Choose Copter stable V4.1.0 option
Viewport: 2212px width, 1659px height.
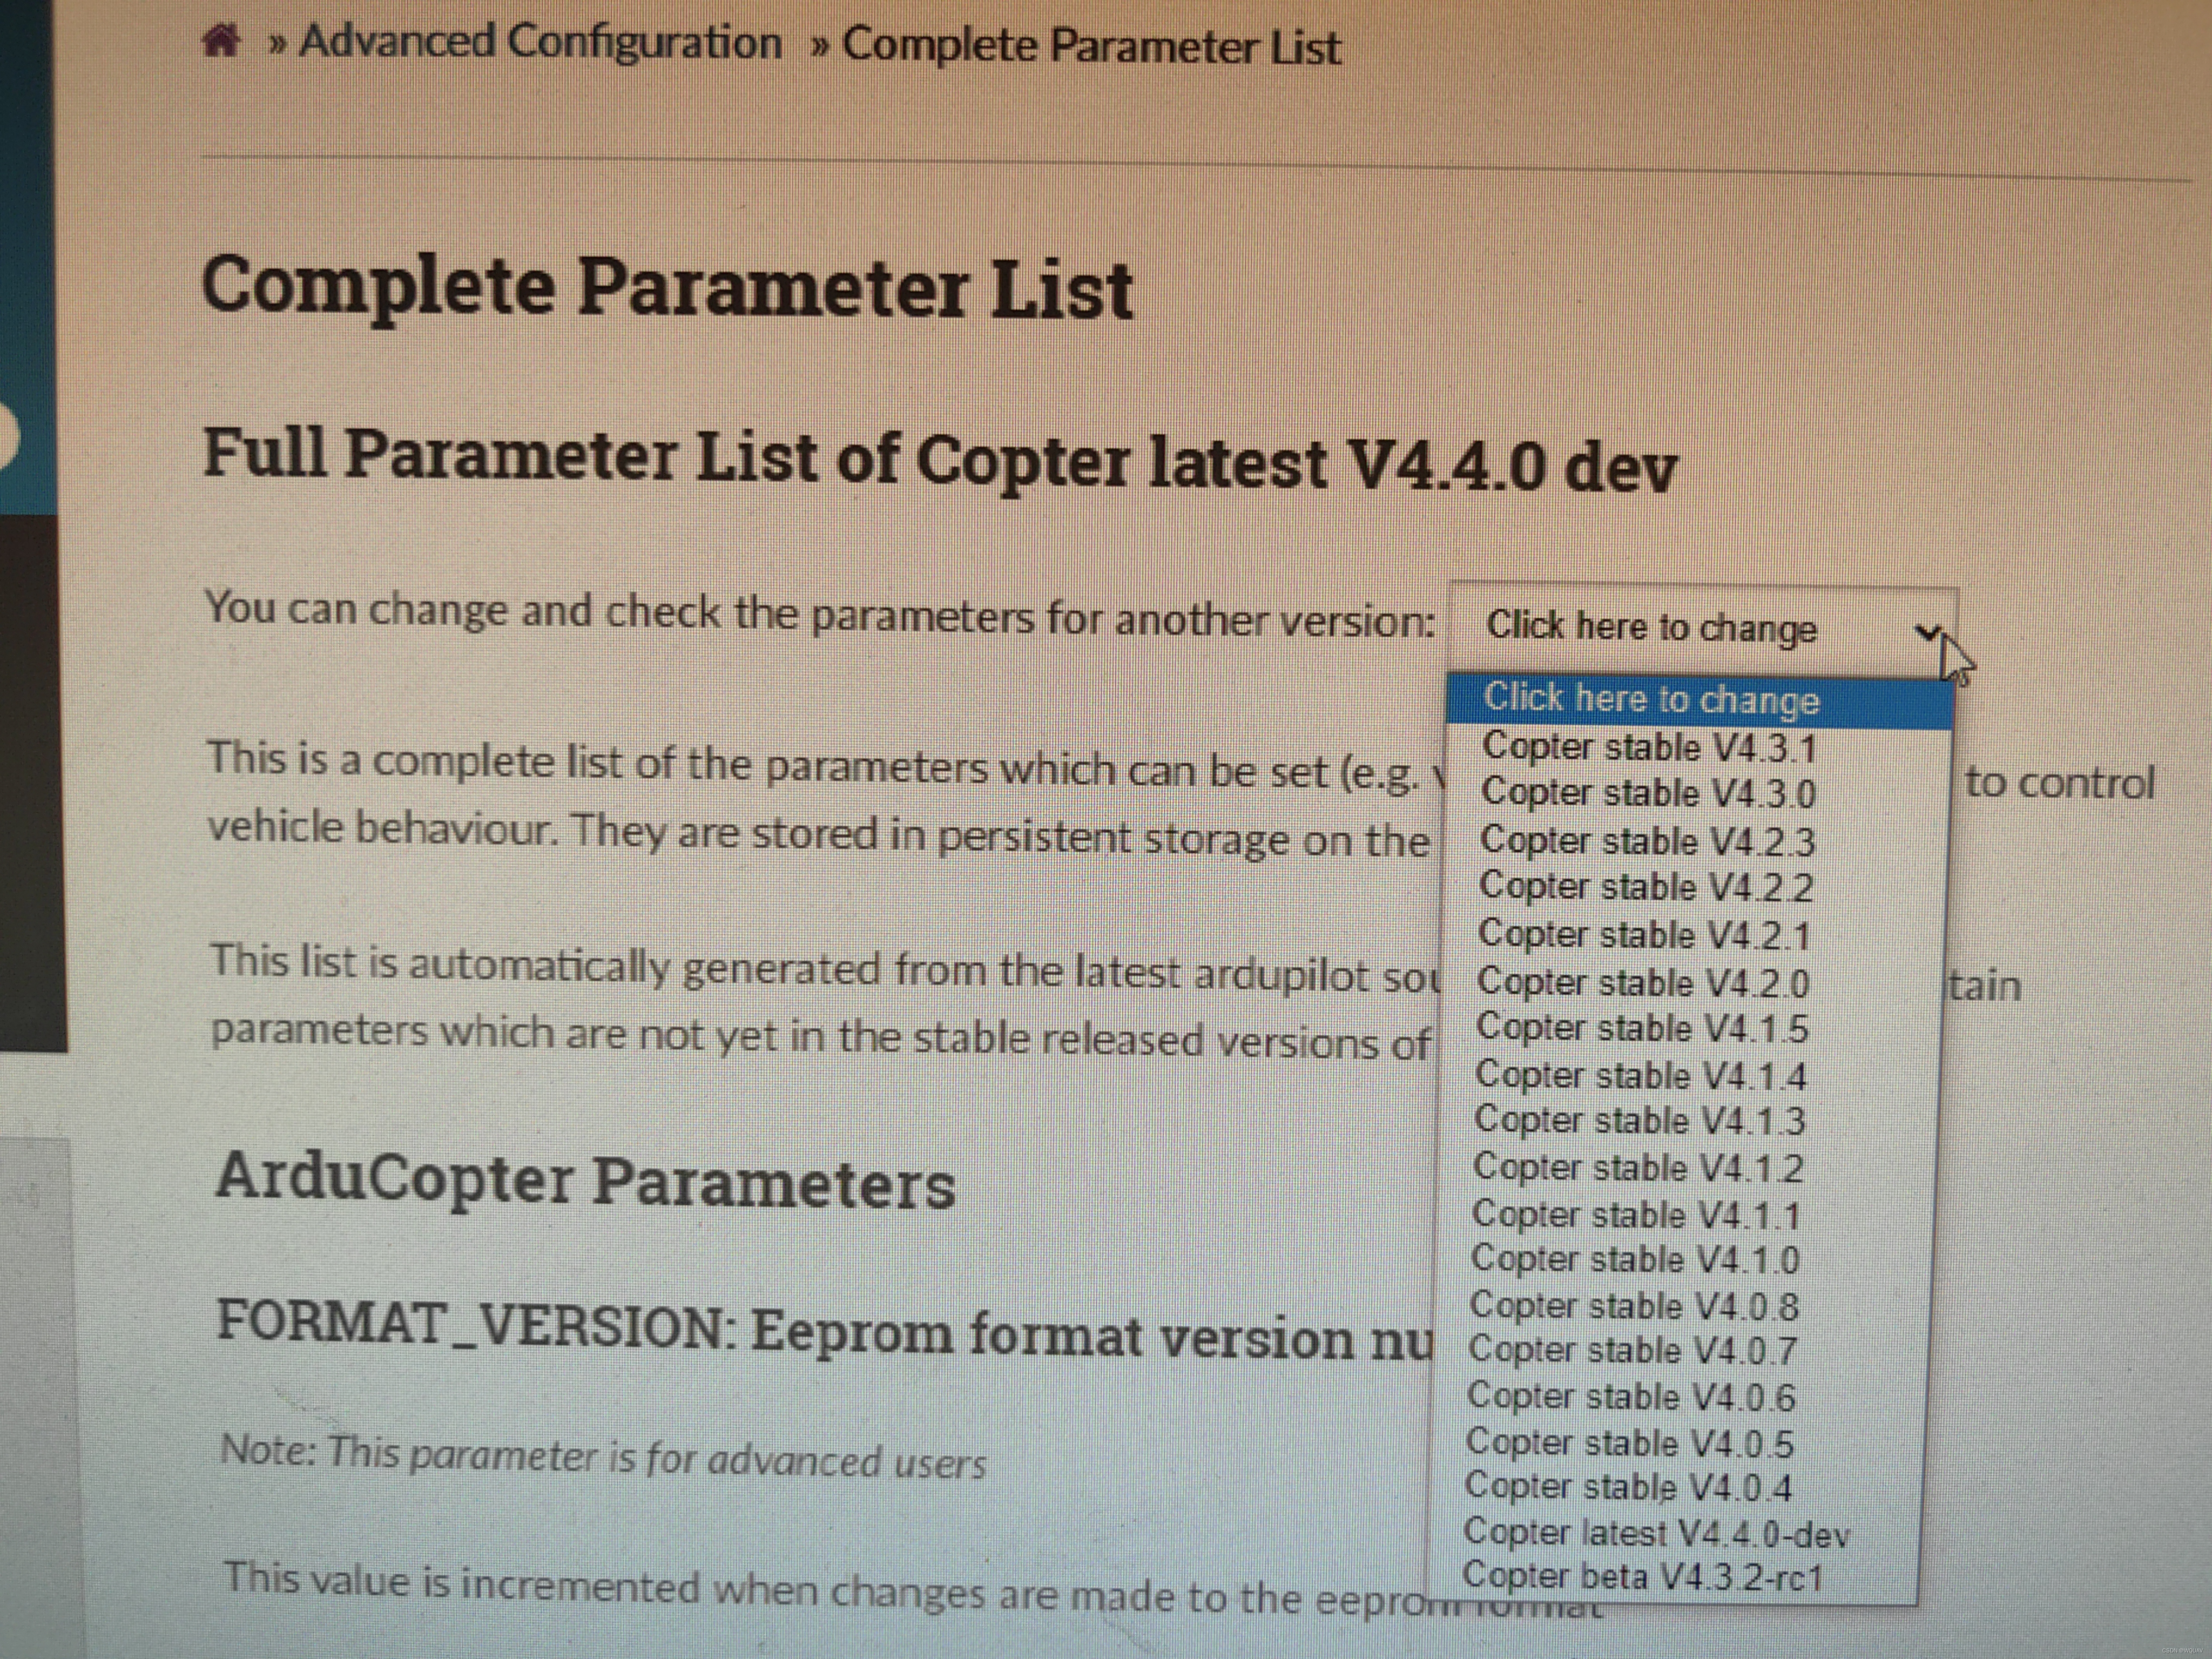coord(1635,1259)
